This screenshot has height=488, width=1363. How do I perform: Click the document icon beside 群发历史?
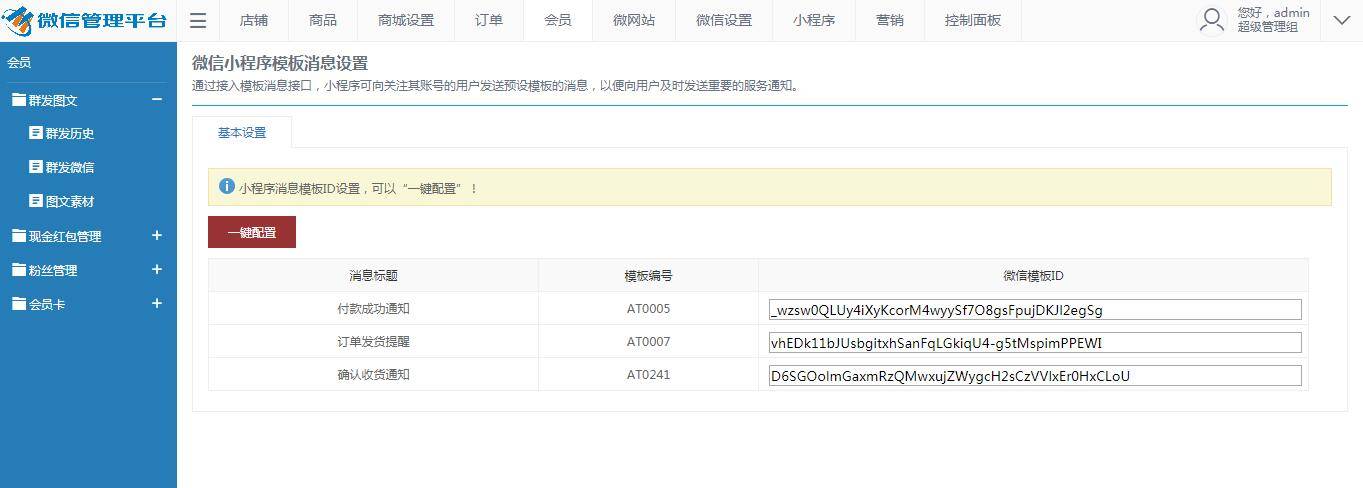coord(36,133)
